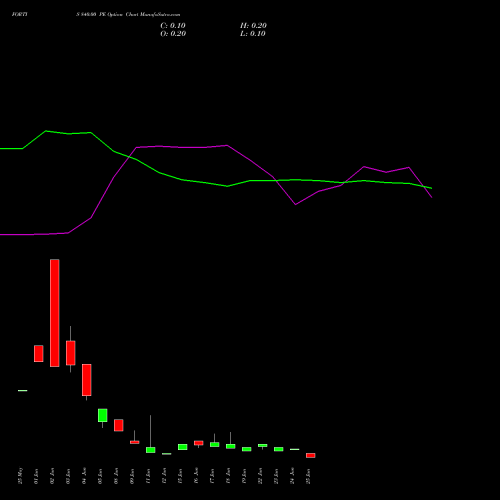Click the 25 Jun date label
This screenshot has height=500, width=500.
point(308,476)
